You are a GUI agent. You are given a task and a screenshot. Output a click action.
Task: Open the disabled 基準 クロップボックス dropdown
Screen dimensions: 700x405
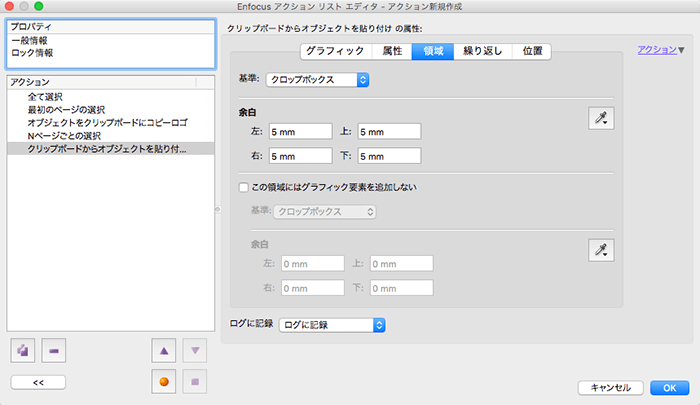tap(325, 212)
